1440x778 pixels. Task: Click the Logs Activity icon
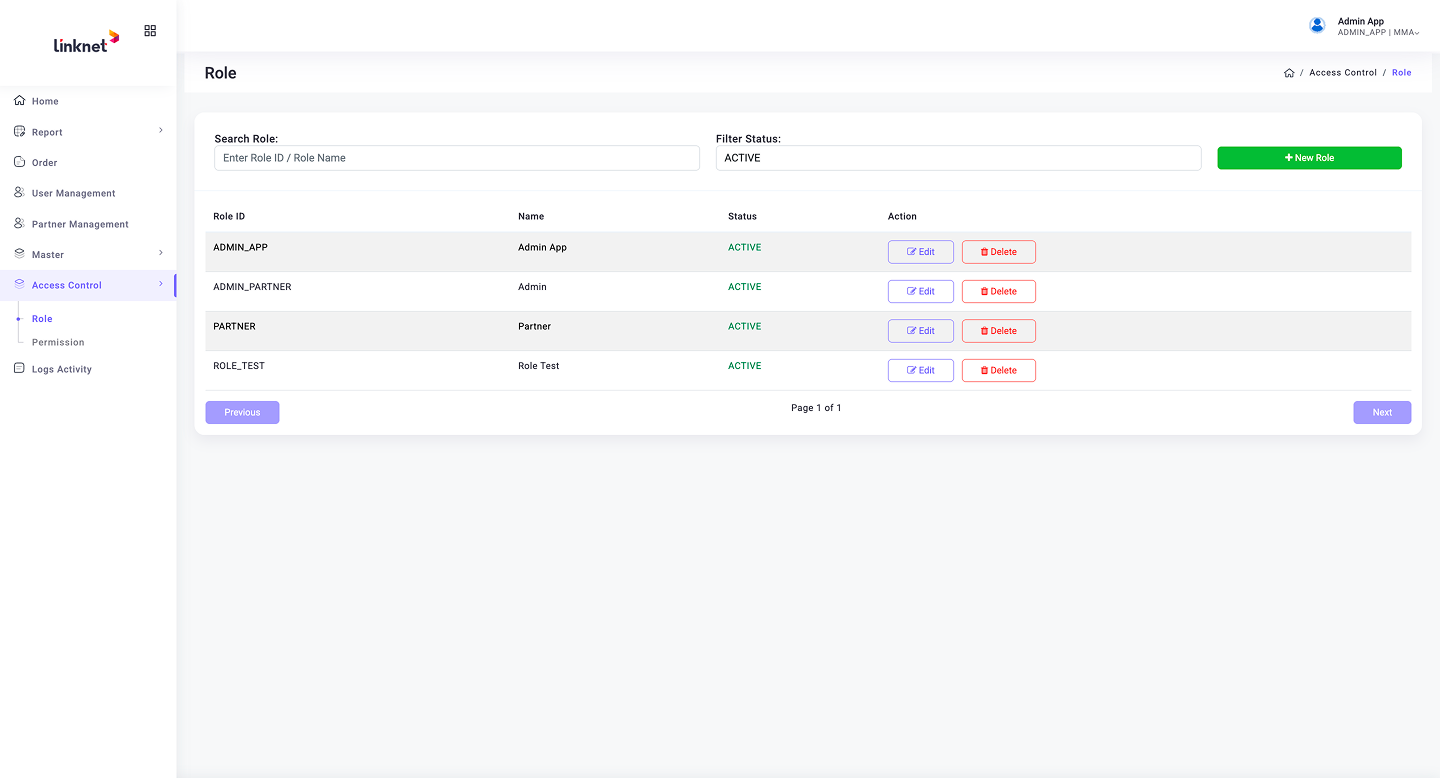(20, 368)
